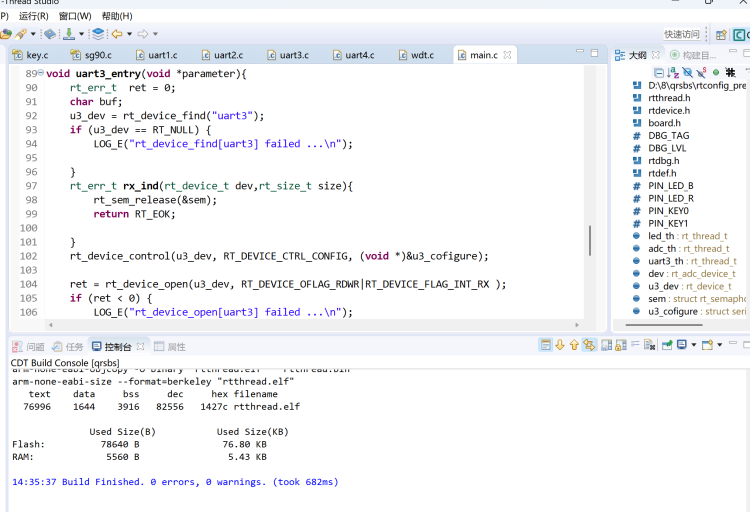Switch to the sg90.c editor tab

tap(91, 55)
